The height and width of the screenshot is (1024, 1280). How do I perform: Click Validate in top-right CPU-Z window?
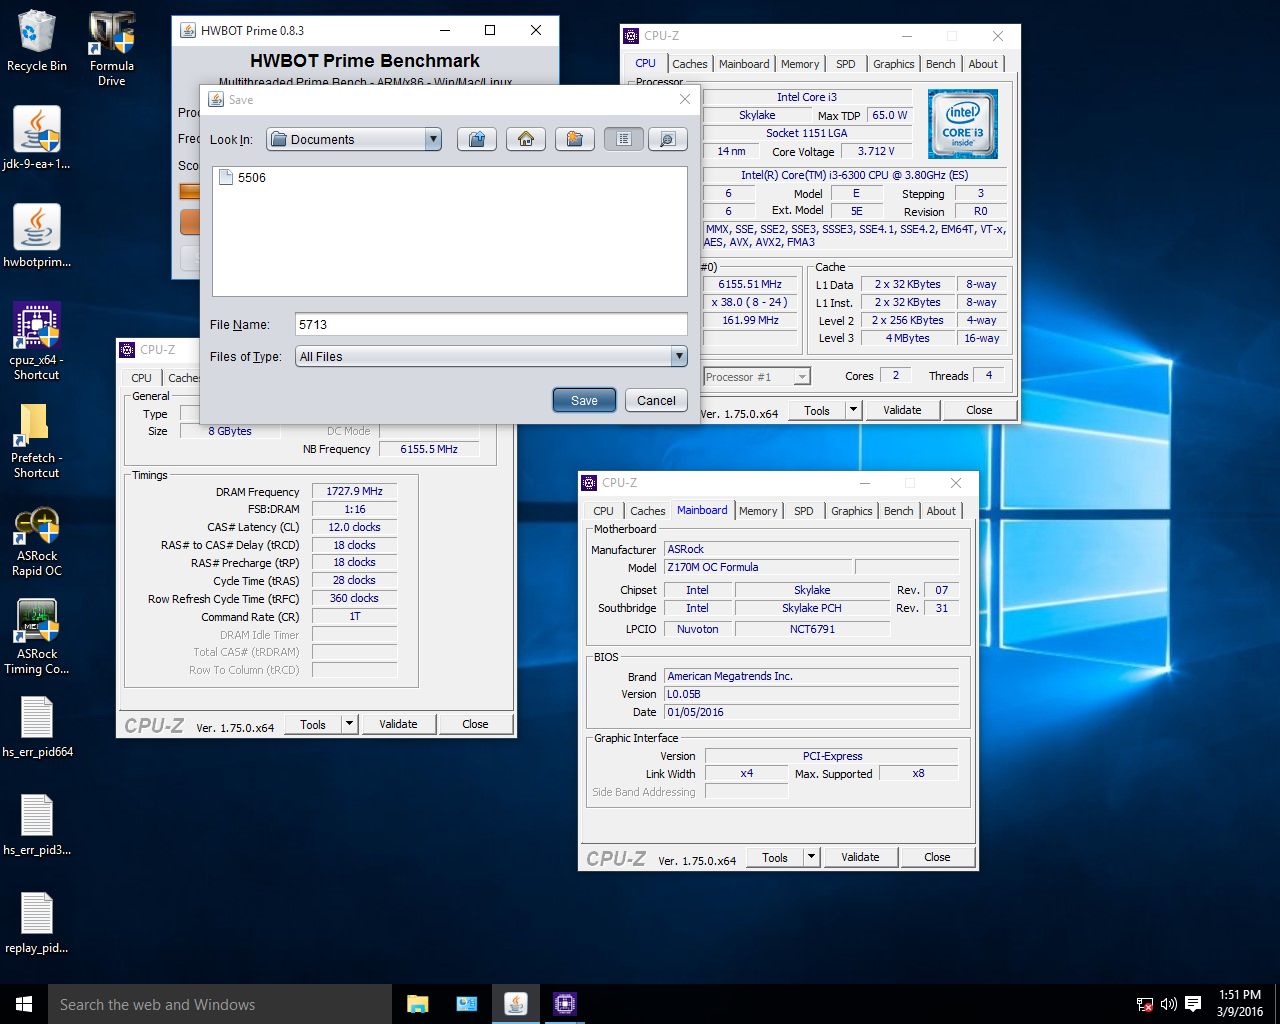[902, 410]
